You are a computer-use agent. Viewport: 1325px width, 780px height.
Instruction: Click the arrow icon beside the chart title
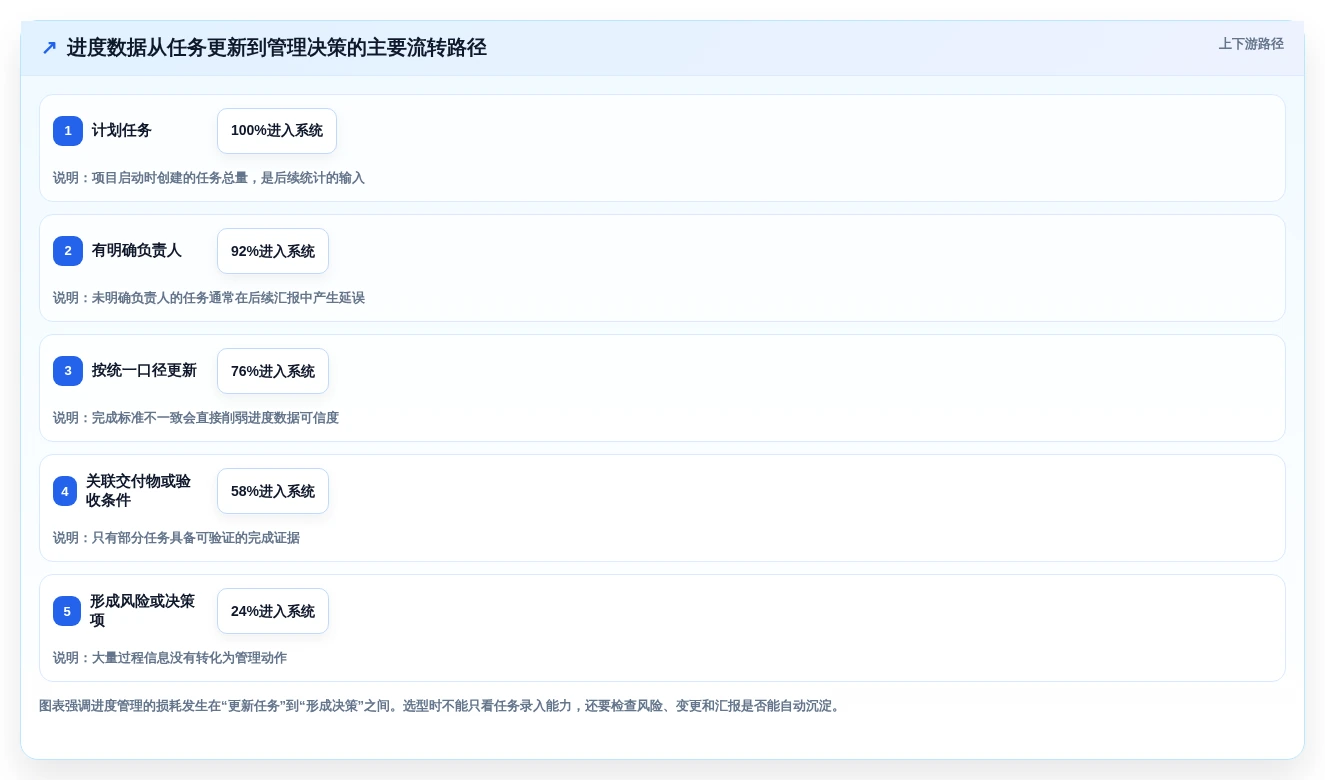(x=49, y=48)
